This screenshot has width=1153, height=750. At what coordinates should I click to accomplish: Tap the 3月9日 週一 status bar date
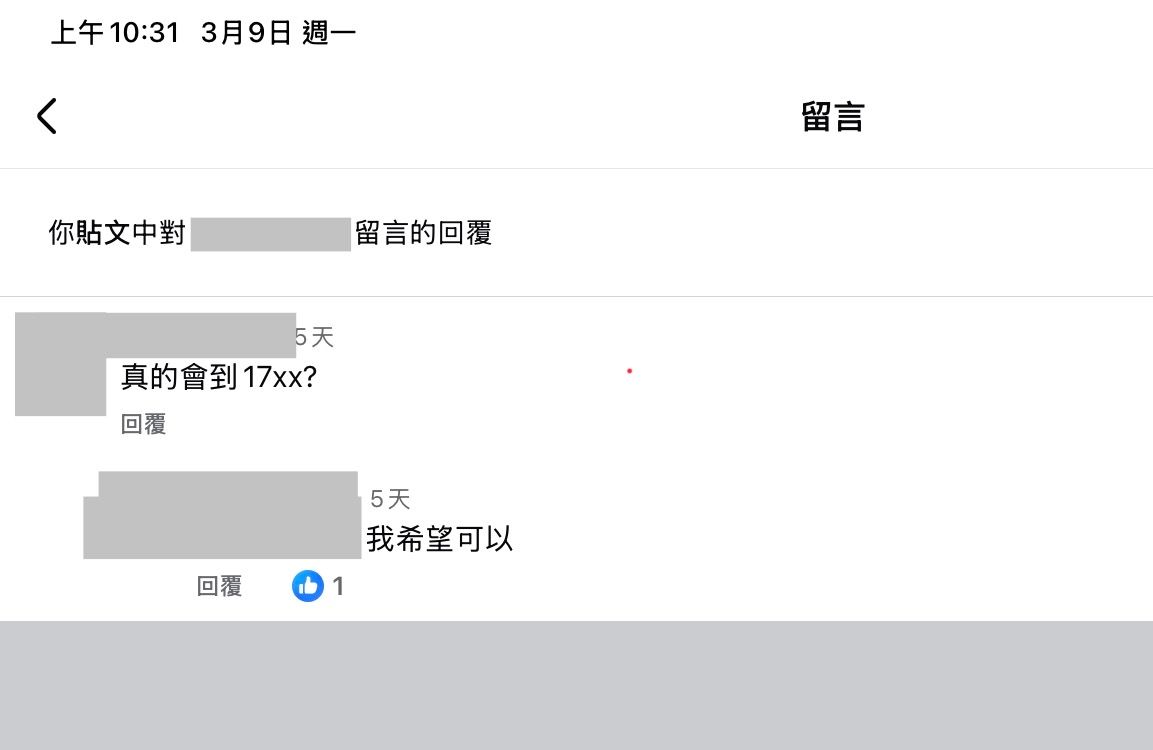278,33
